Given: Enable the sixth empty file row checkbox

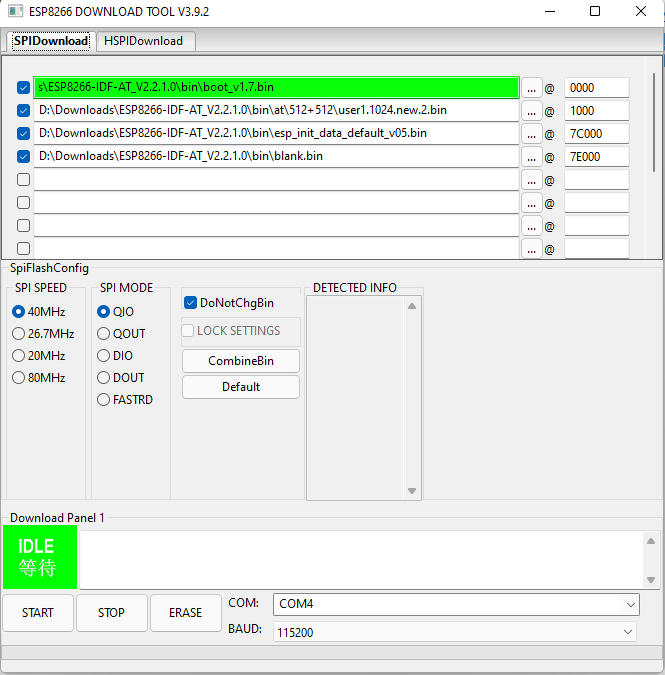Looking at the screenshot, I should coord(23,202).
